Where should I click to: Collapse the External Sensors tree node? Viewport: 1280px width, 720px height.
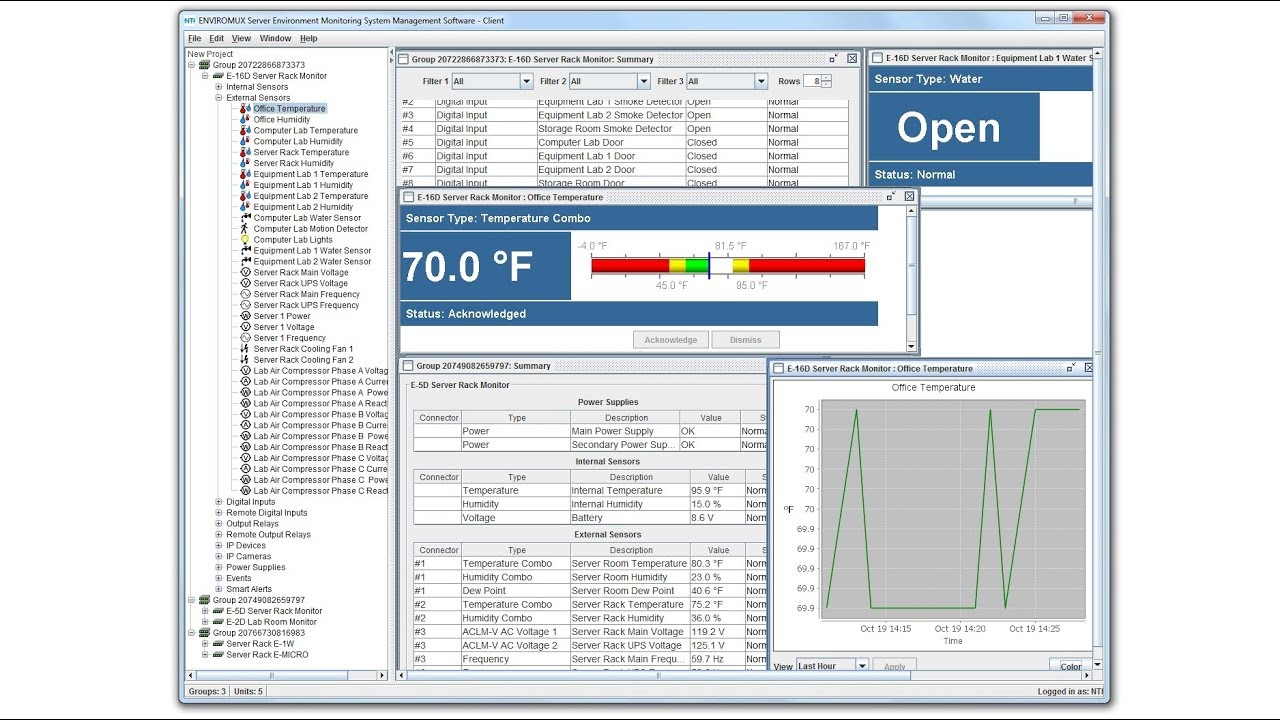[219, 98]
